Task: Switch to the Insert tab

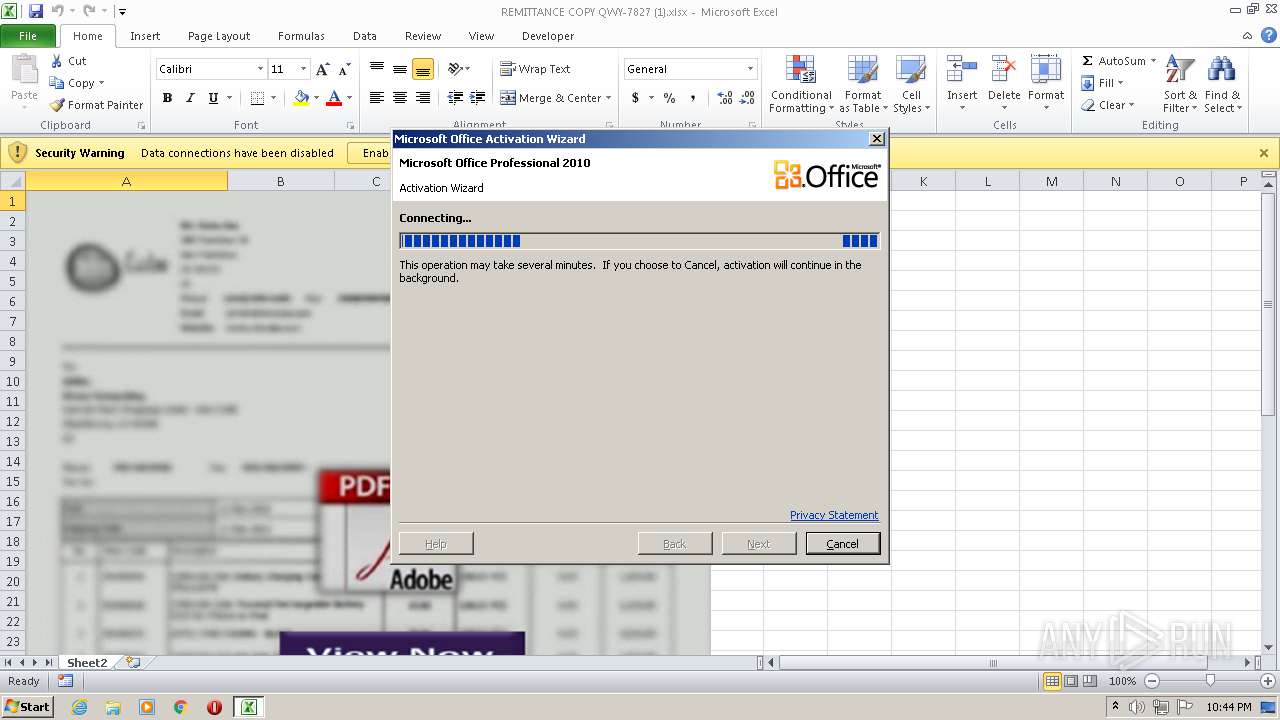Action: [145, 36]
